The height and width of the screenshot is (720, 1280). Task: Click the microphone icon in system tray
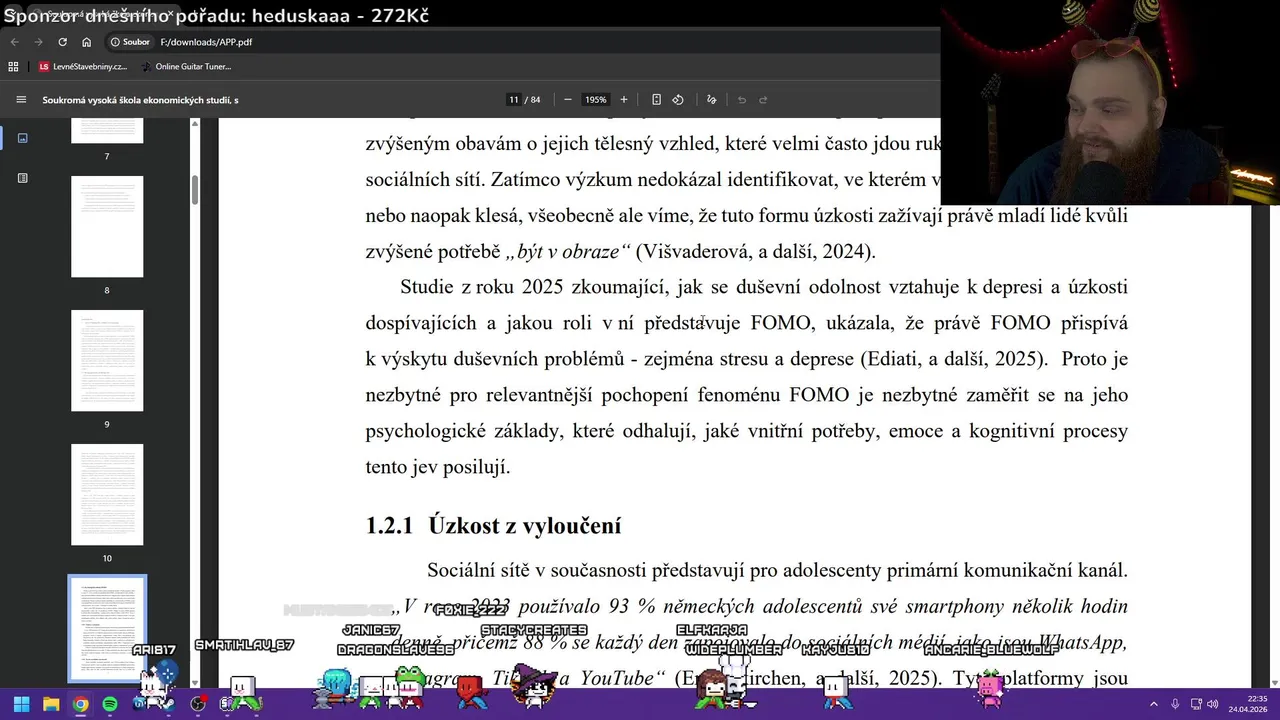(1175, 704)
